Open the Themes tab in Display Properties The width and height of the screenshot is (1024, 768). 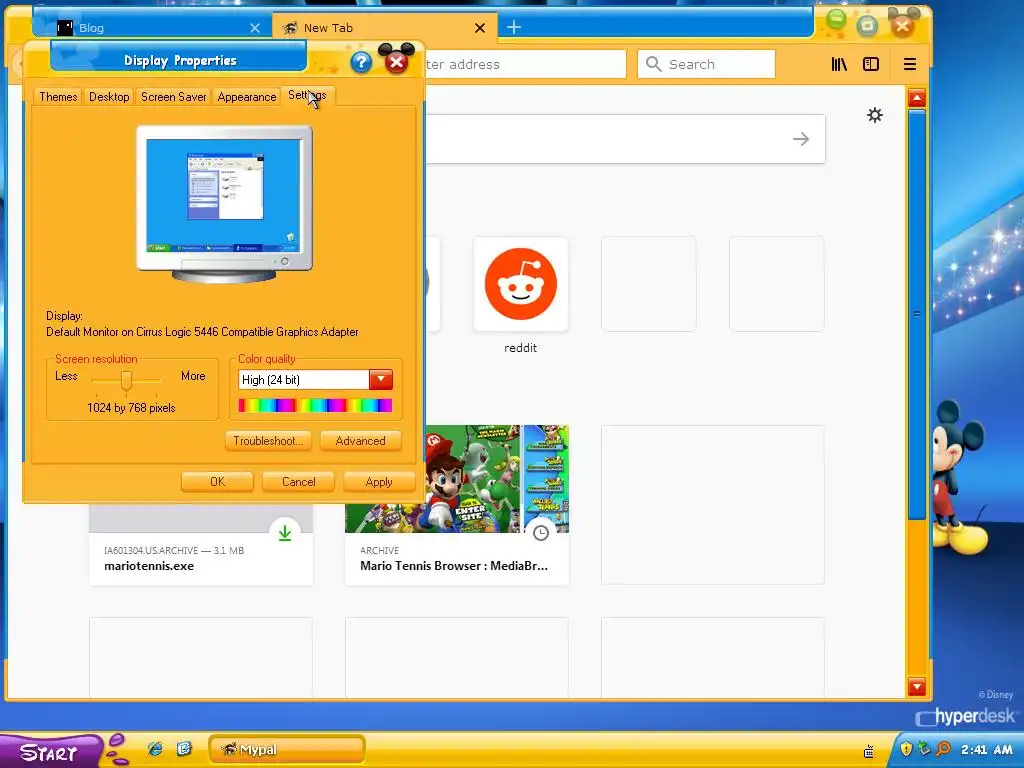[58, 97]
